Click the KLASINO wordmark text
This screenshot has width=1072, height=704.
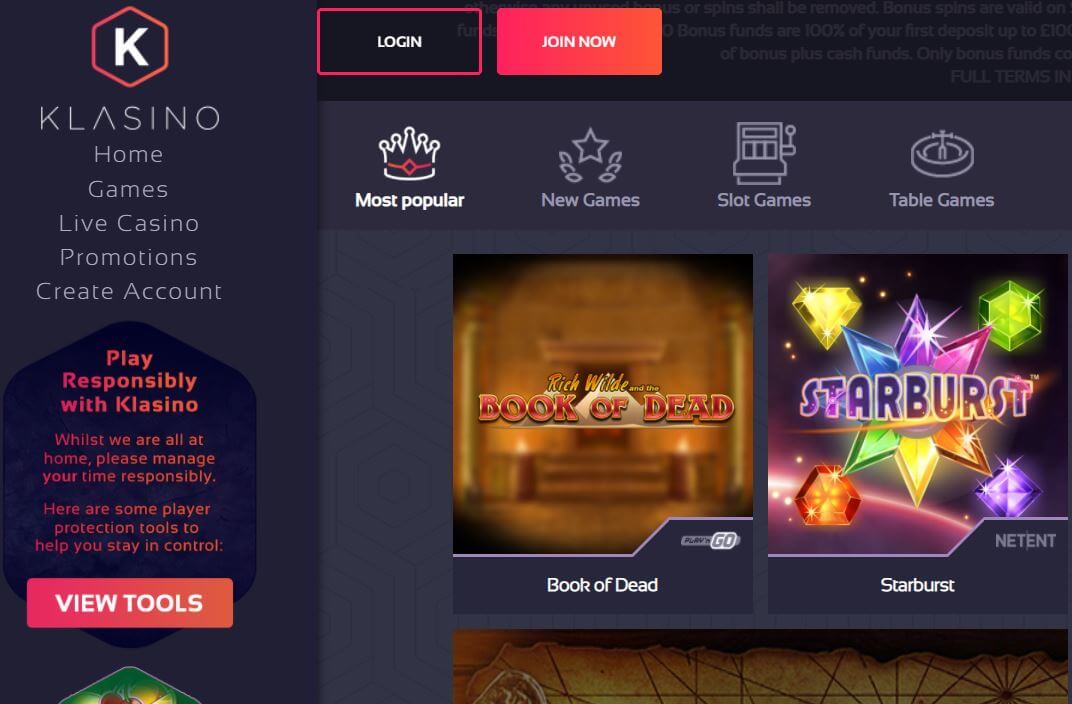(x=129, y=118)
